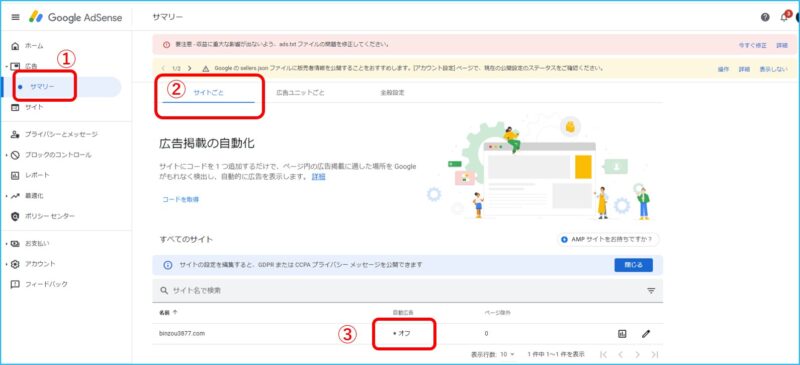Click the ブロックのコントロール block icon
Screen dimensions: 800x365
point(15,155)
